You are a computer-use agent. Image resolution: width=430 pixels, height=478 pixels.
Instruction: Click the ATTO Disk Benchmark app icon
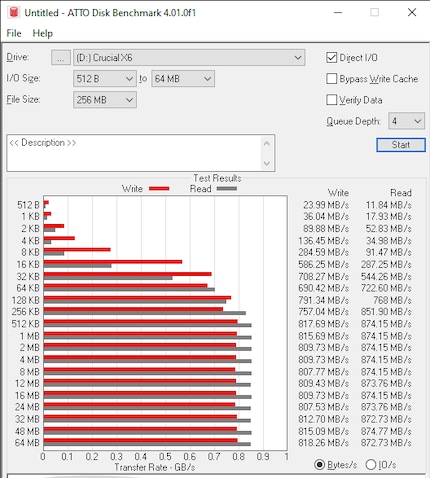tap(13, 12)
